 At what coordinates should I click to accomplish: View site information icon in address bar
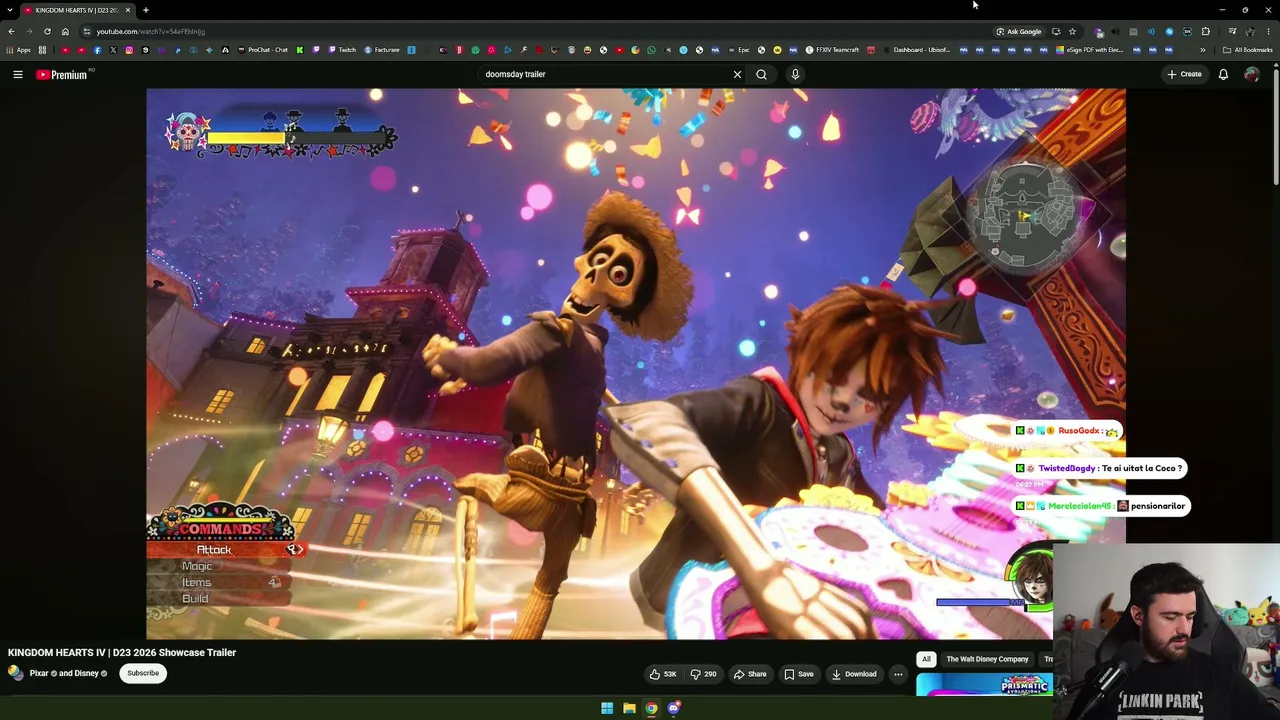point(87,31)
